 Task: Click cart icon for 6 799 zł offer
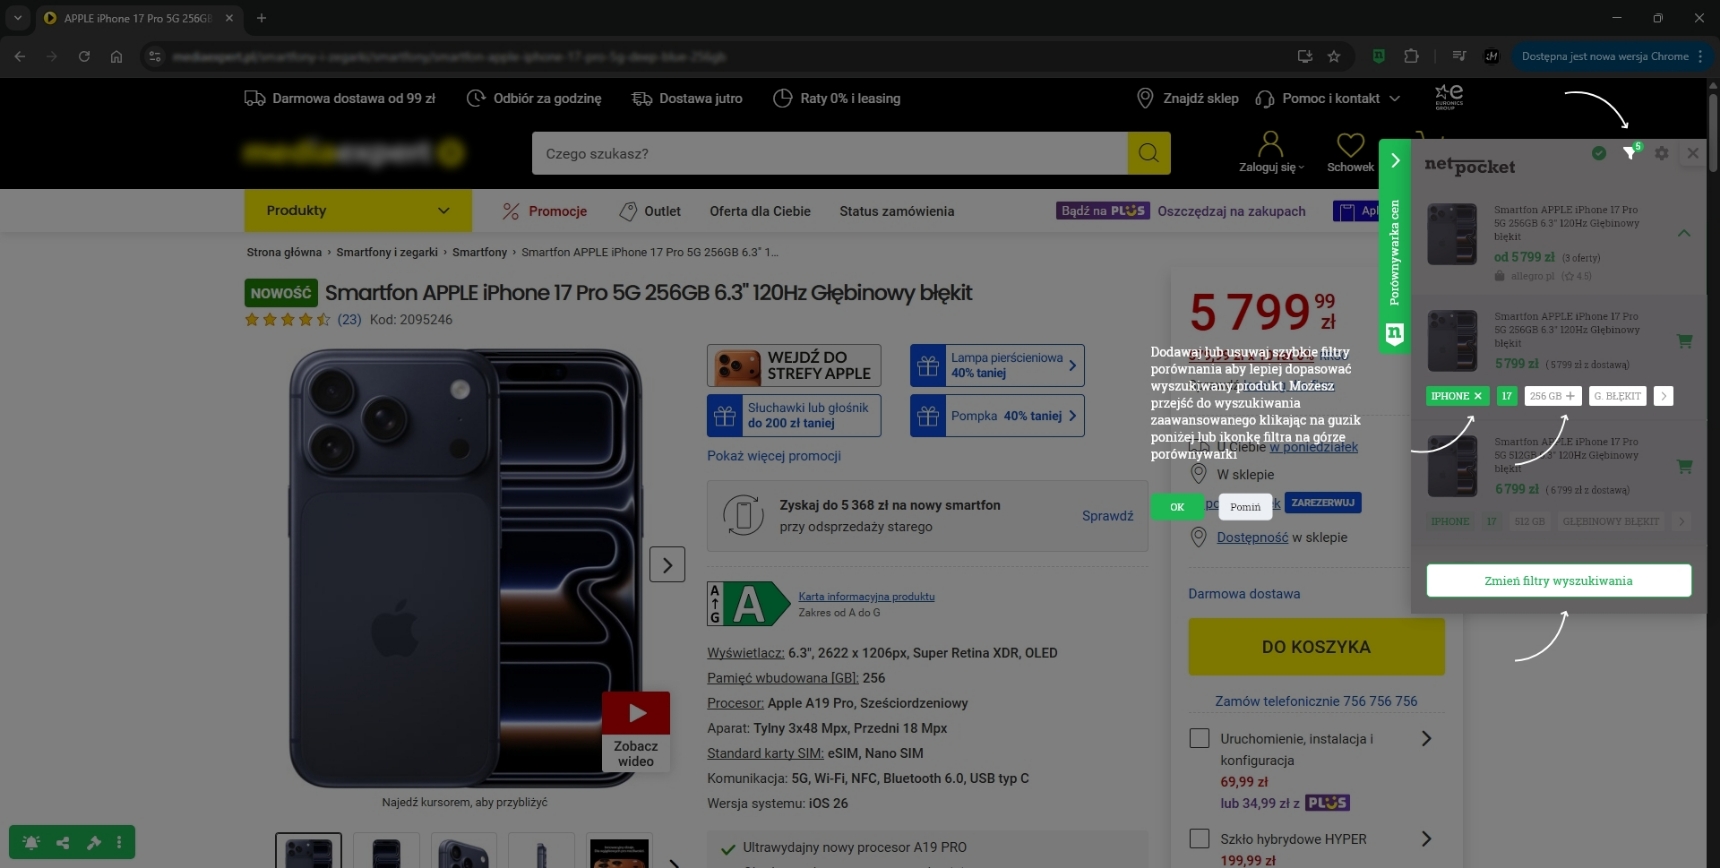coord(1684,466)
